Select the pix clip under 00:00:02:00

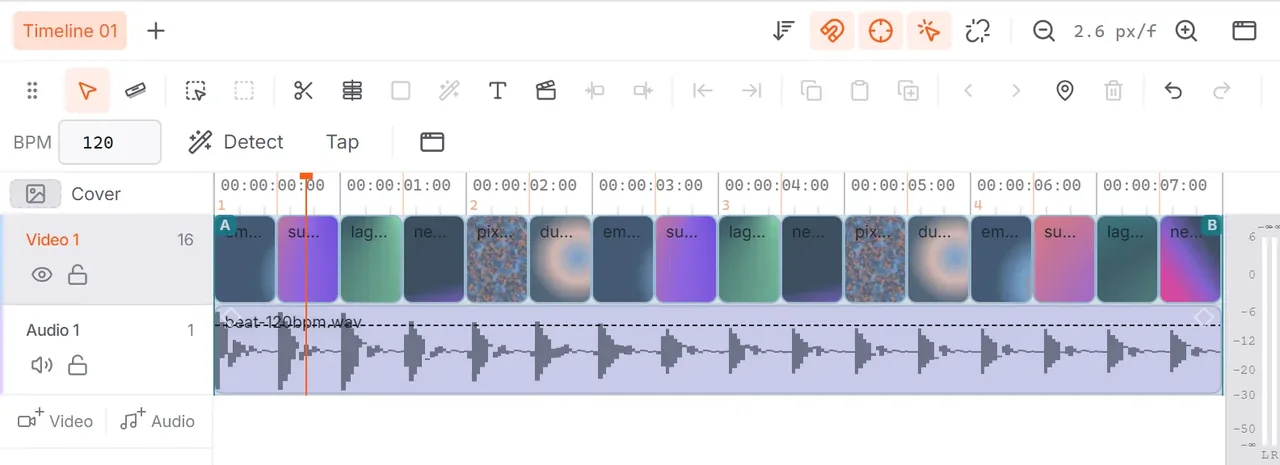(x=497, y=259)
